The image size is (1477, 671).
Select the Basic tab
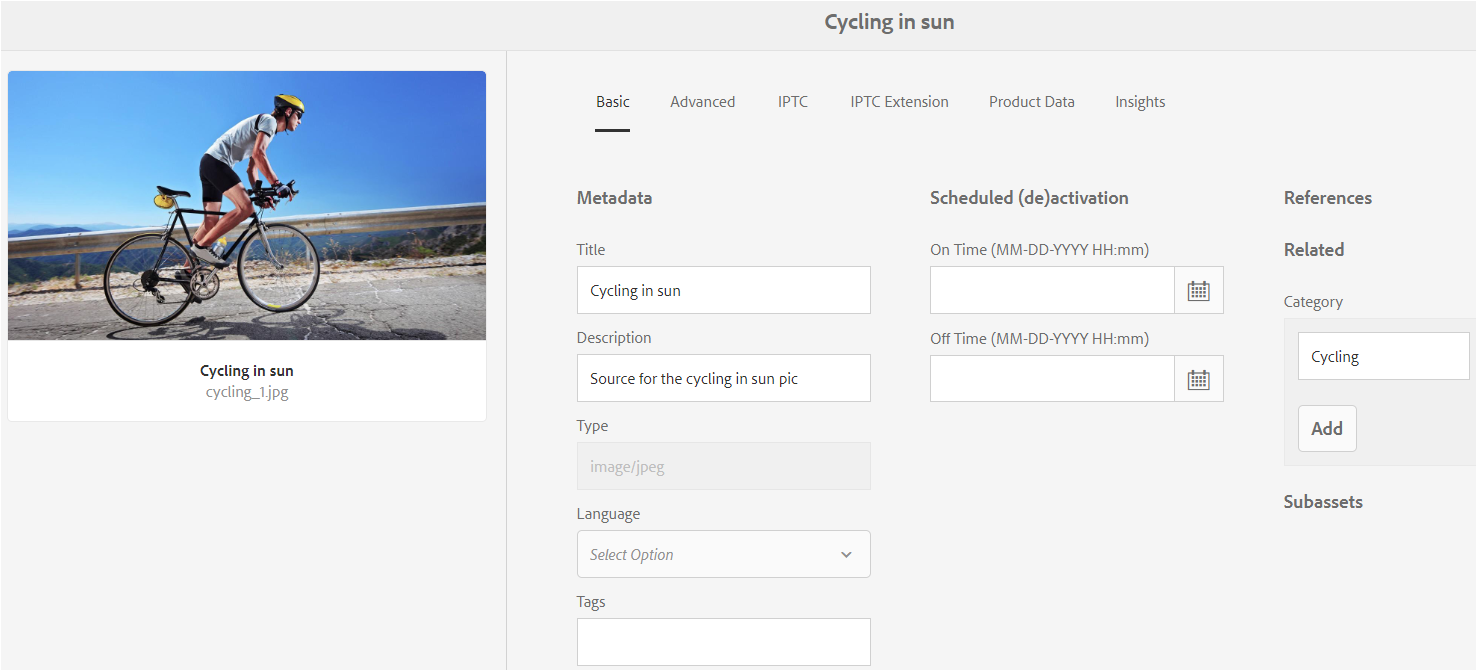[612, 102]
